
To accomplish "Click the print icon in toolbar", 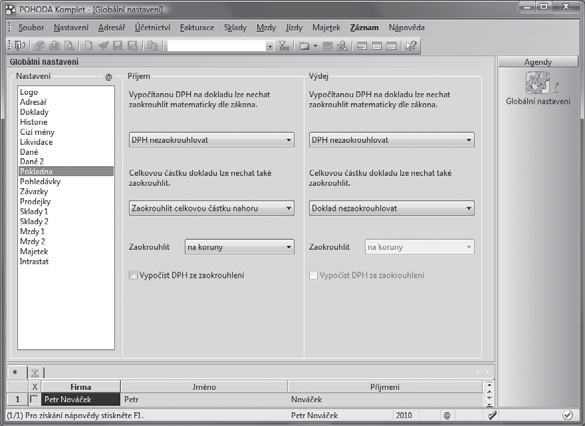I will (x=54, y=46).
